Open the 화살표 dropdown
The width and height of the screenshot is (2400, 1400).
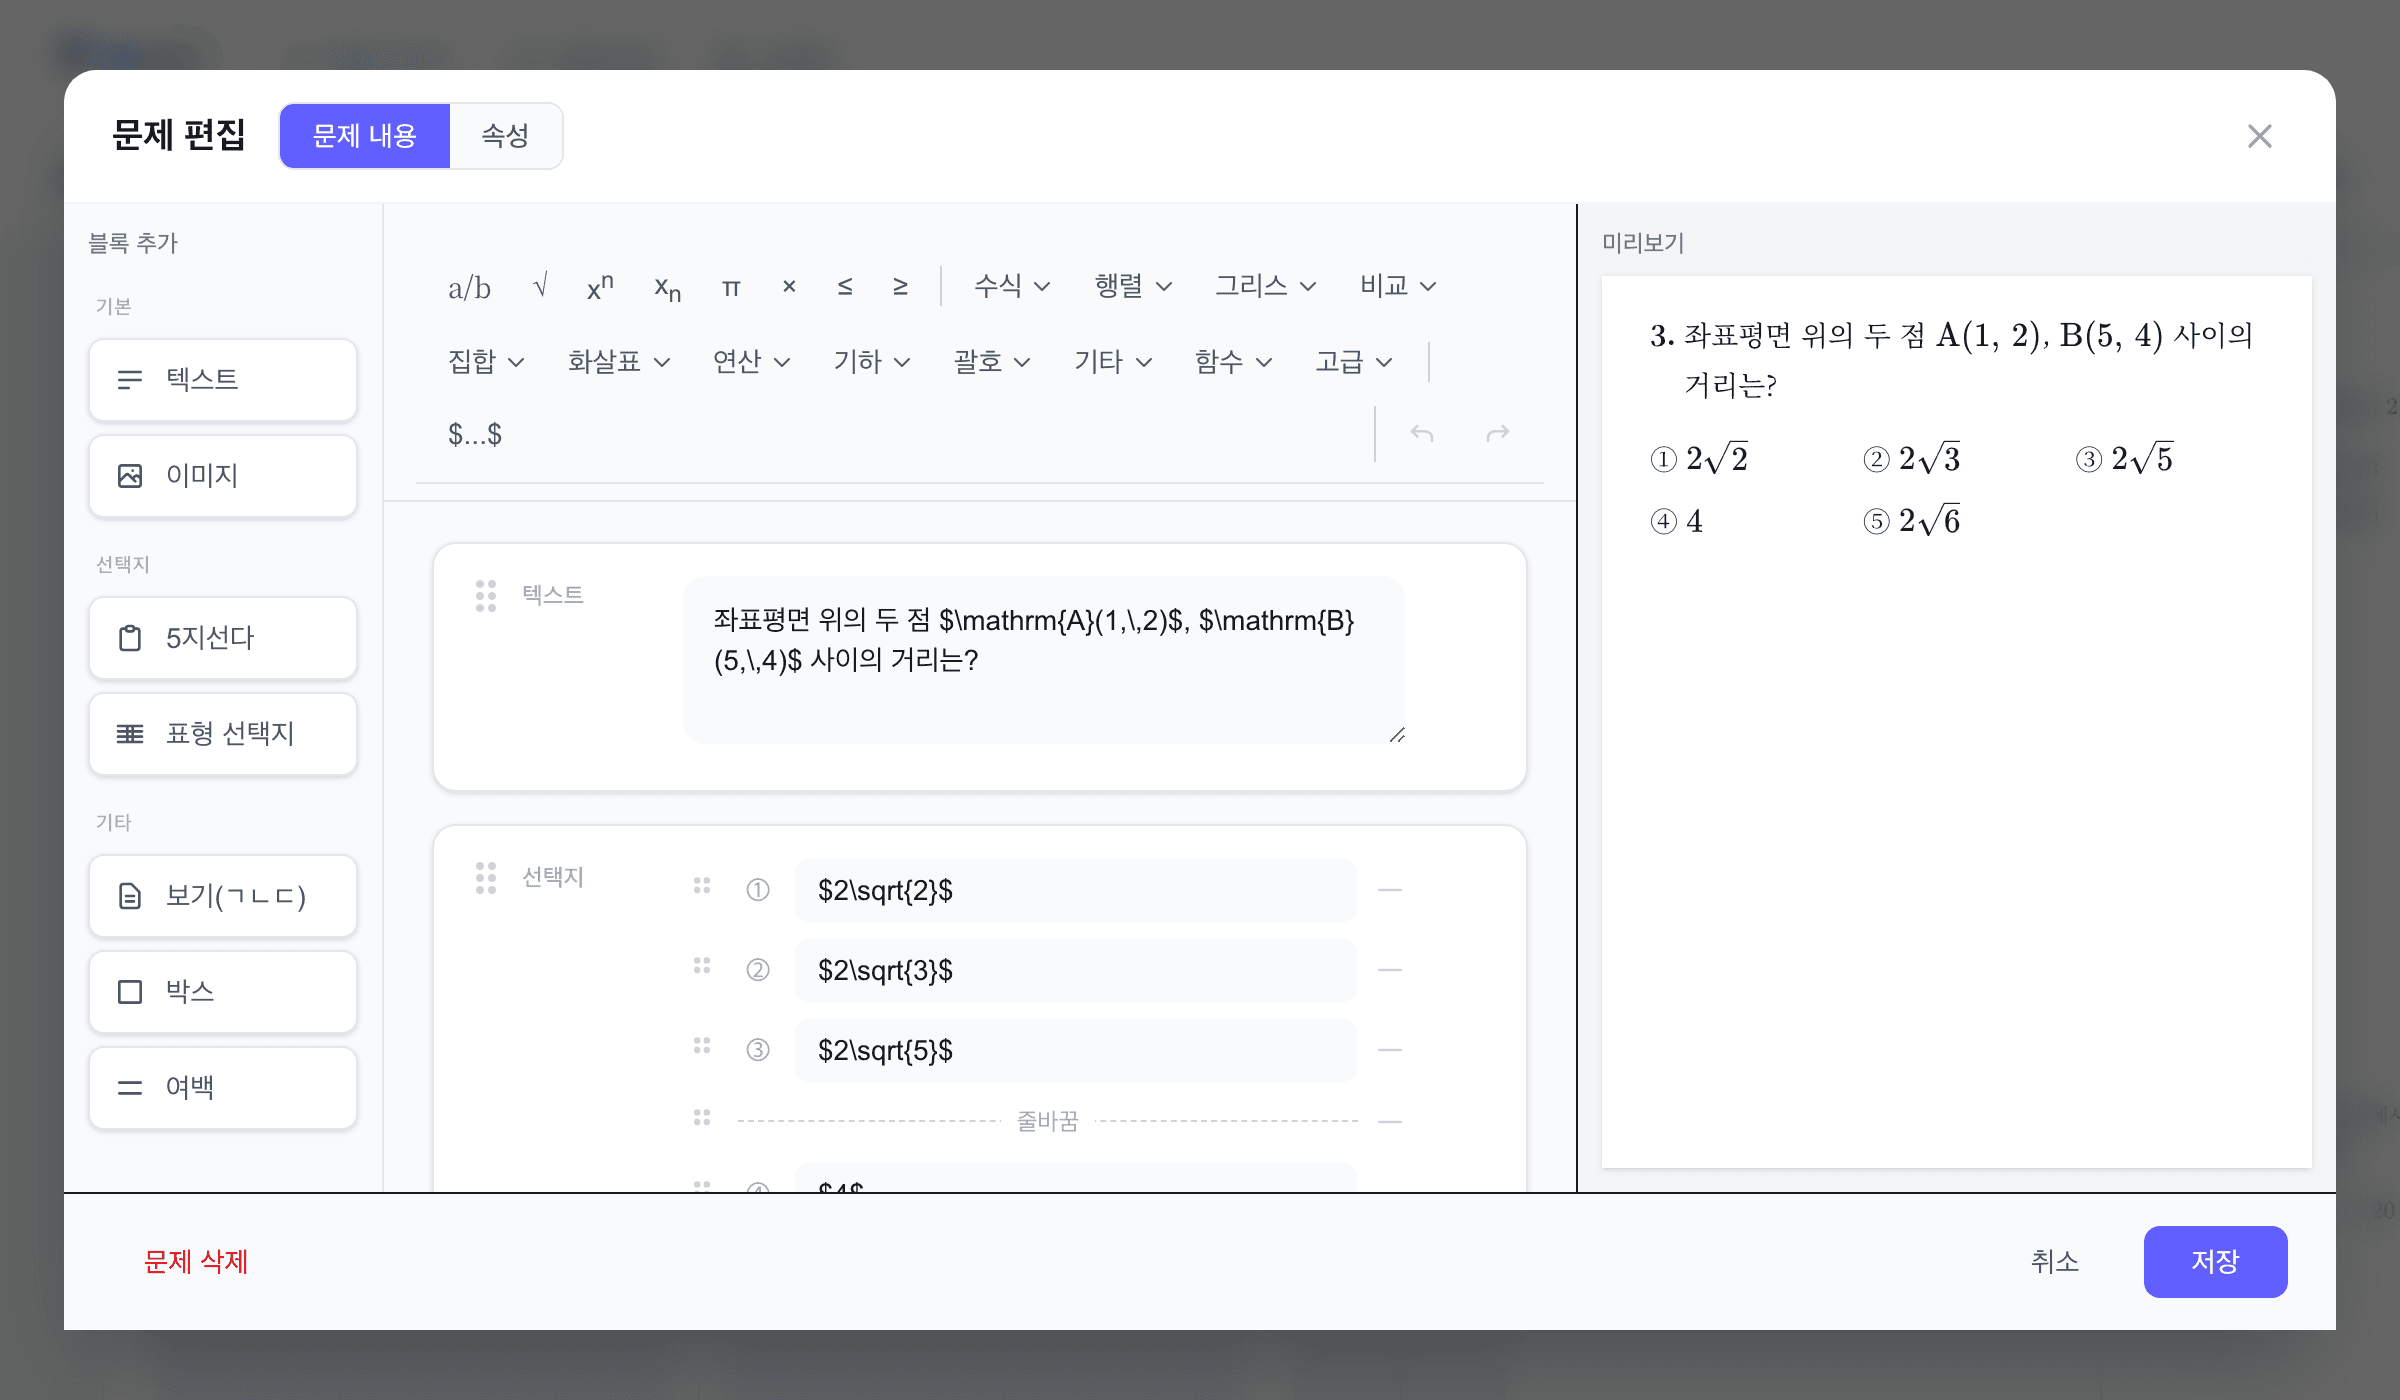click(x=619, y=362)
